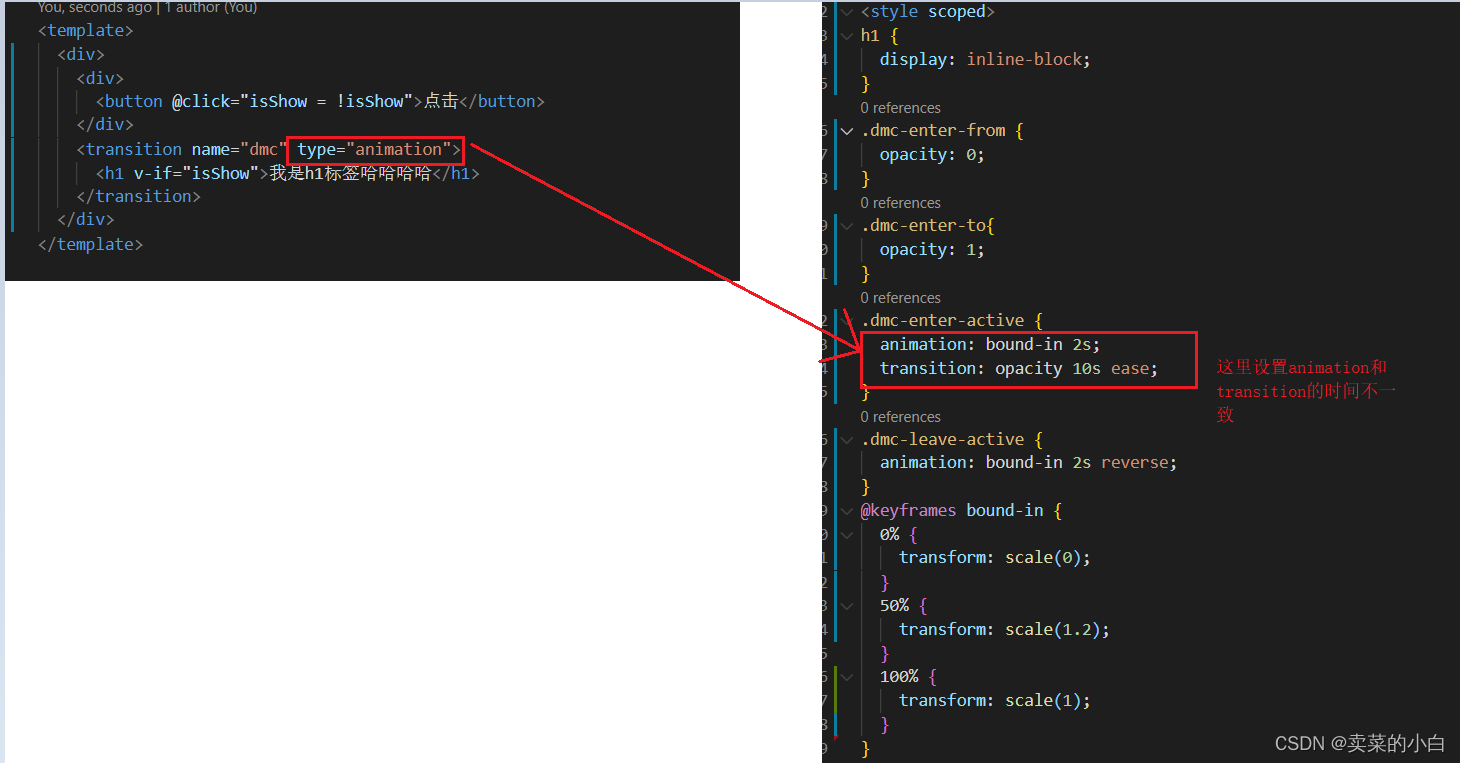Image resolution: width=1460 pixels, height=763 pixels.
Task: Click the 'transform: scale(0);' line
Action: click(995, 558)
